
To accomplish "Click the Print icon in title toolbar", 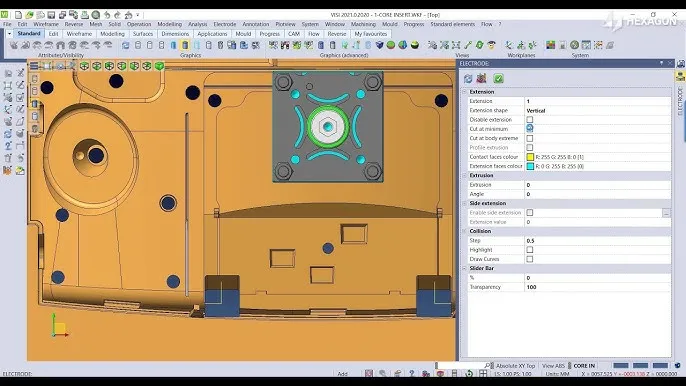I will tap(84, 15).
